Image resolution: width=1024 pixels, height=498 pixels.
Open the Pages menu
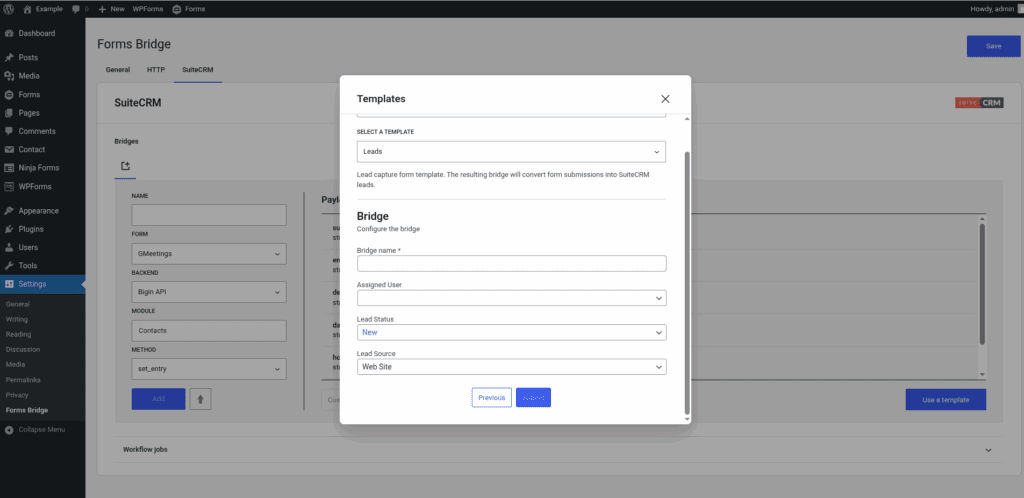click(42, 113)
